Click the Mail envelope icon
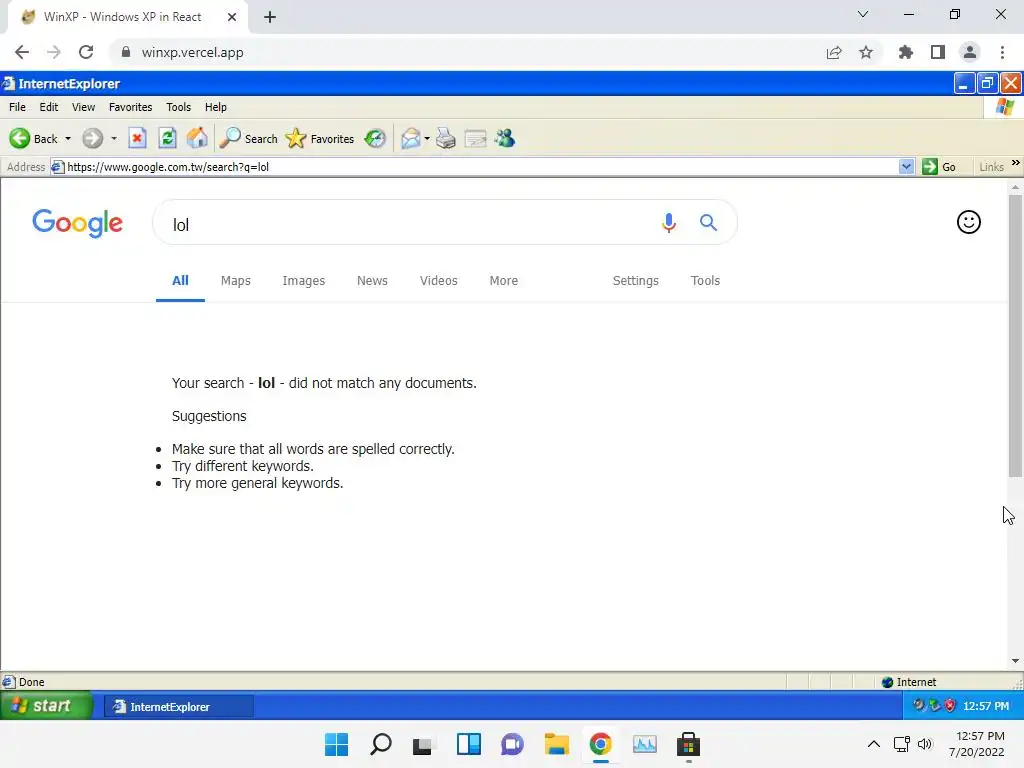Viewport: 1024px width, 768px height. tap(411, 138)
